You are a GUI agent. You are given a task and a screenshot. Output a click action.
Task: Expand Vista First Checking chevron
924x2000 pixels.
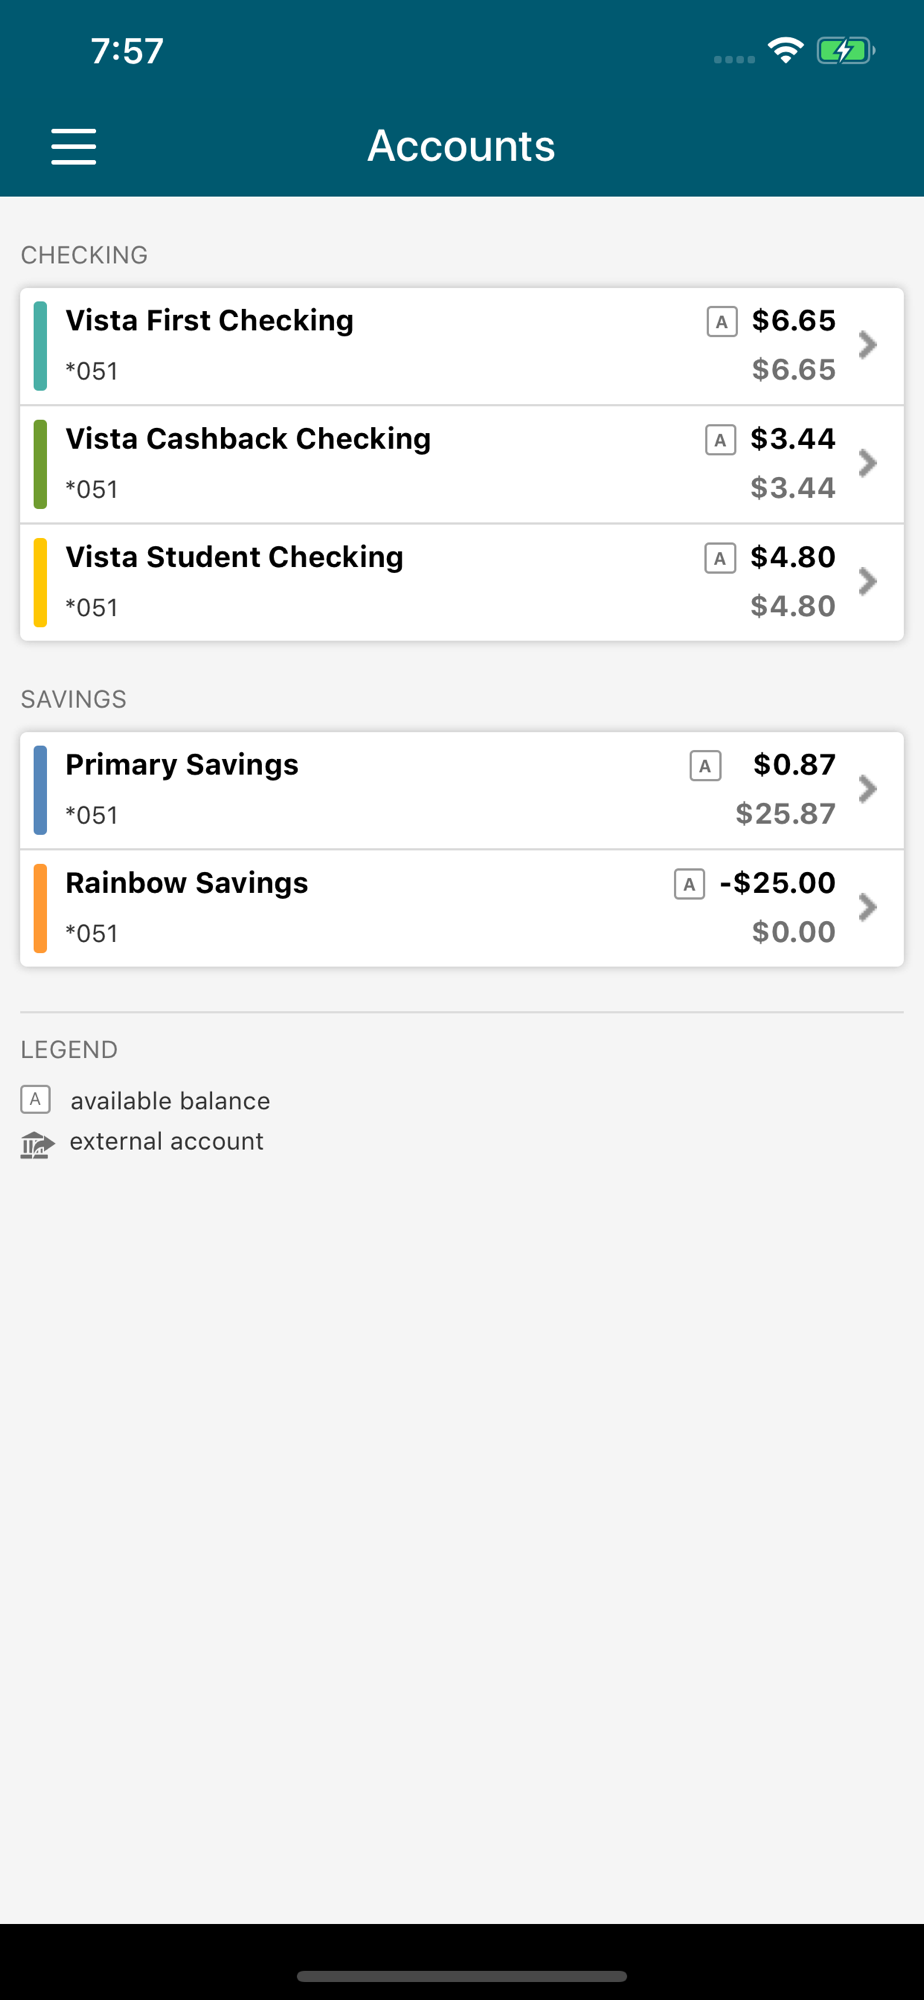point(868,345)
